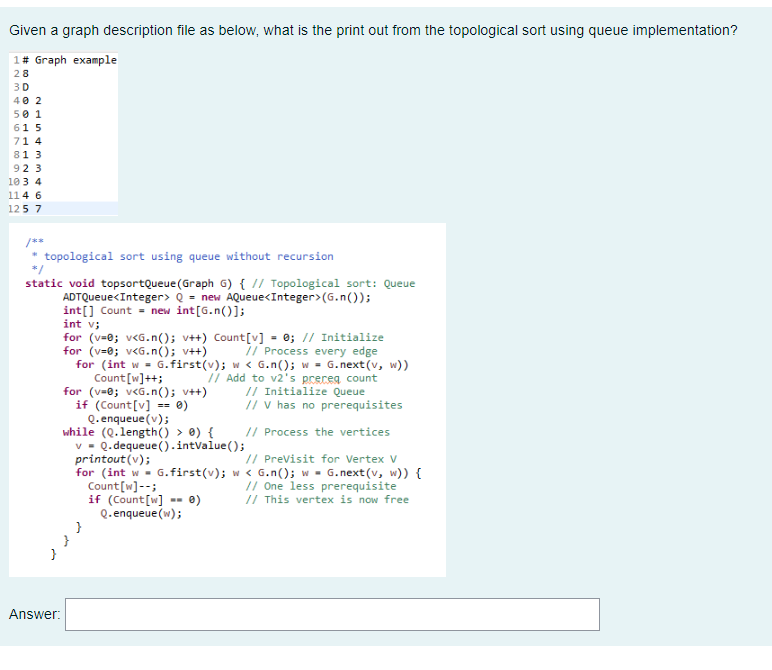Click the 'int v;' declaration line

tap(81, 324)
